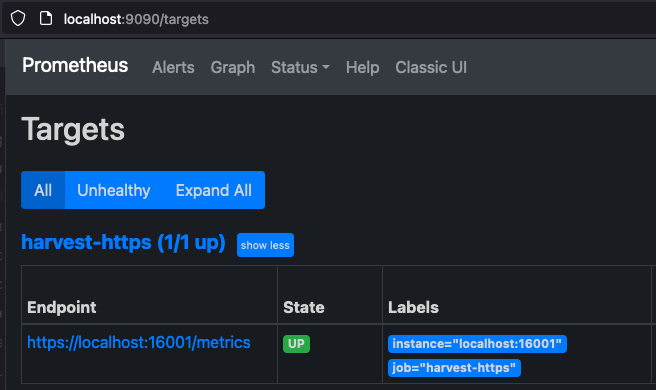Open the Help page
The image size is (656, 390).
pyautogui.click(x=362, y=67)
